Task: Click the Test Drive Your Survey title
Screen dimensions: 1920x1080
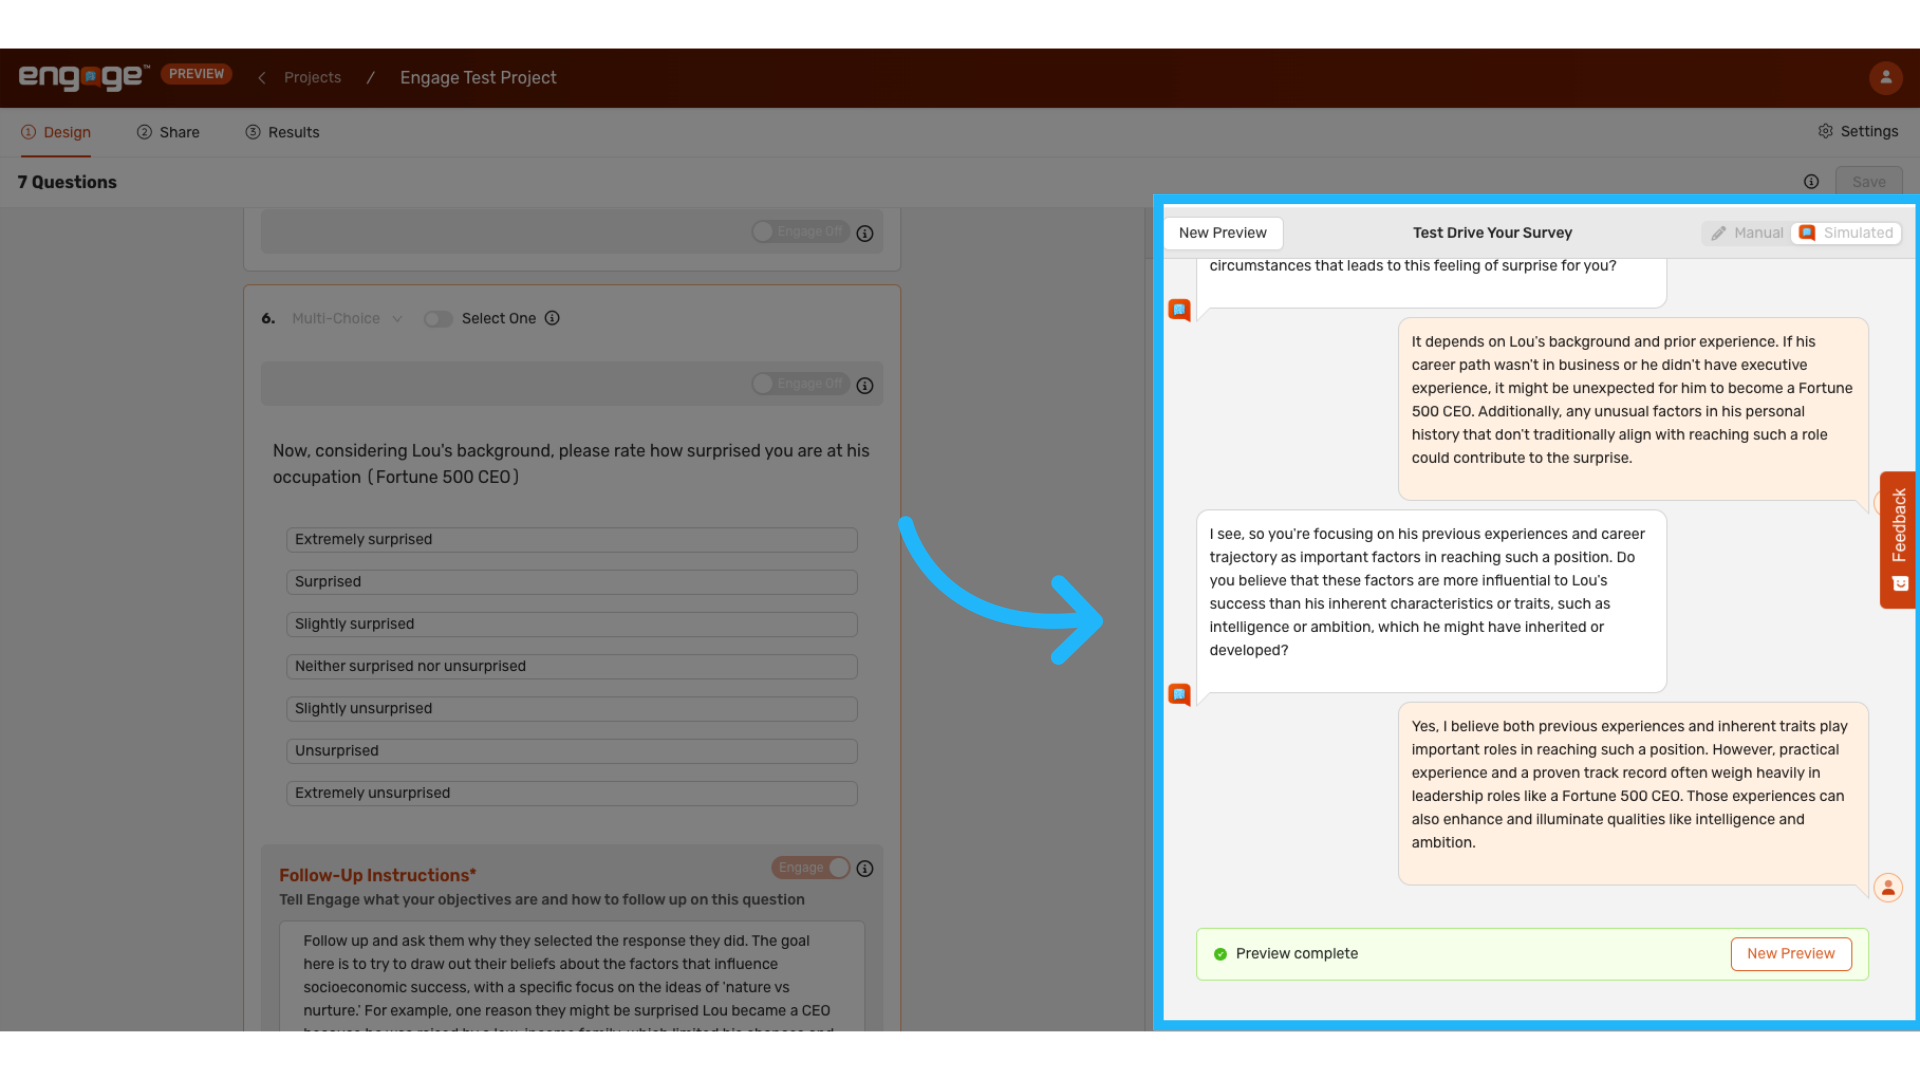Action: pyautogui.click(x=1492, y=233)
